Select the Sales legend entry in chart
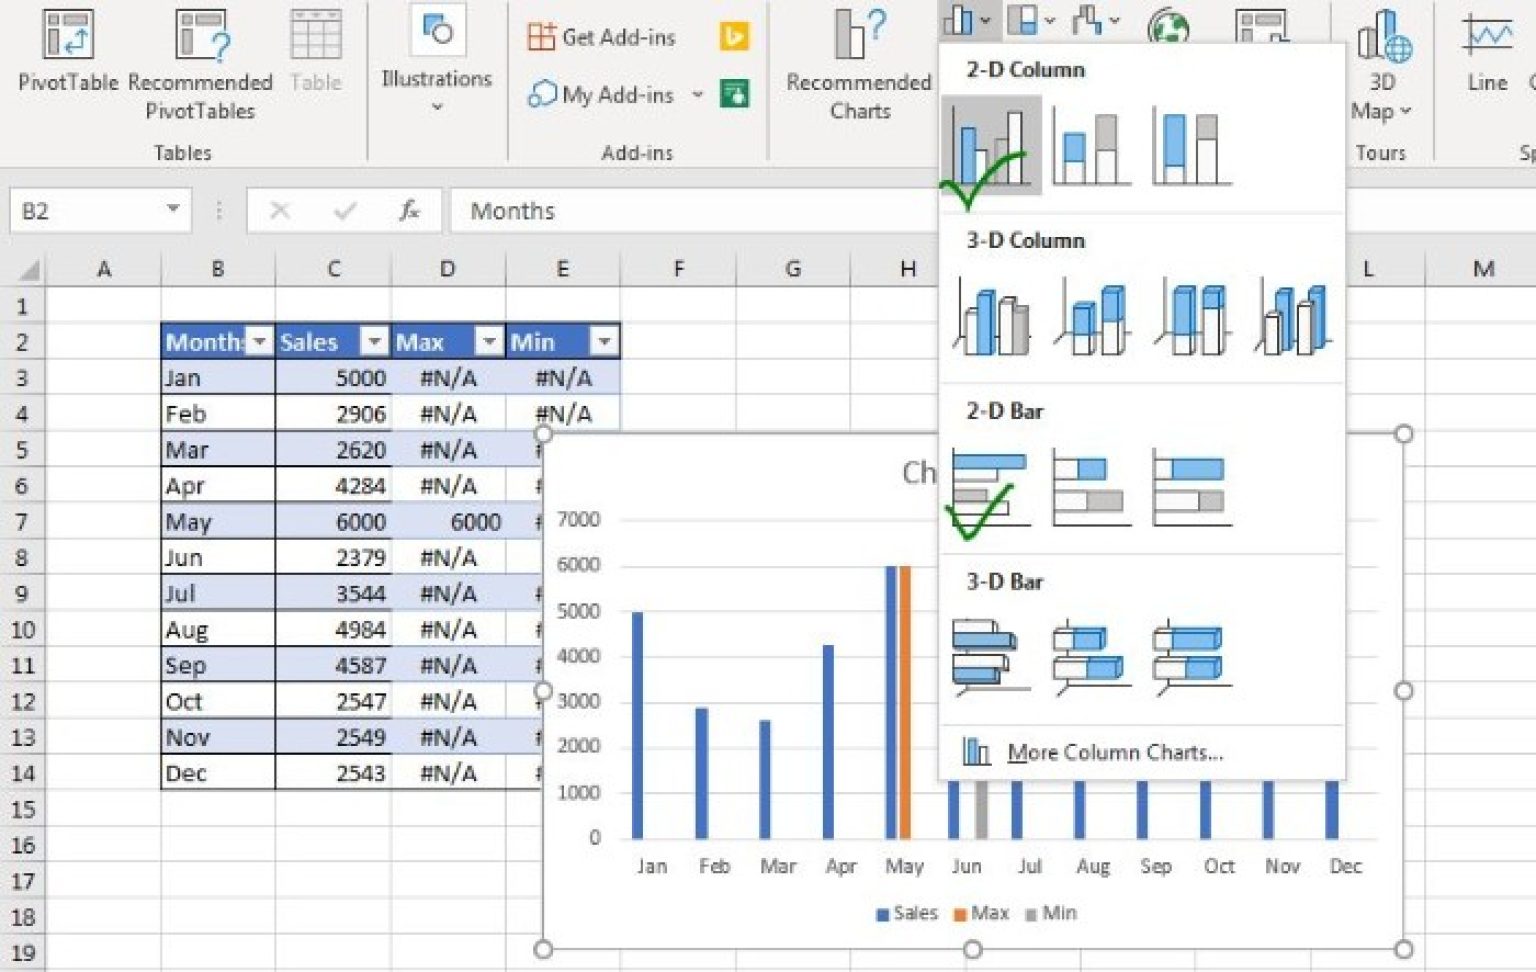1536x972 pixels. point(906,912)
